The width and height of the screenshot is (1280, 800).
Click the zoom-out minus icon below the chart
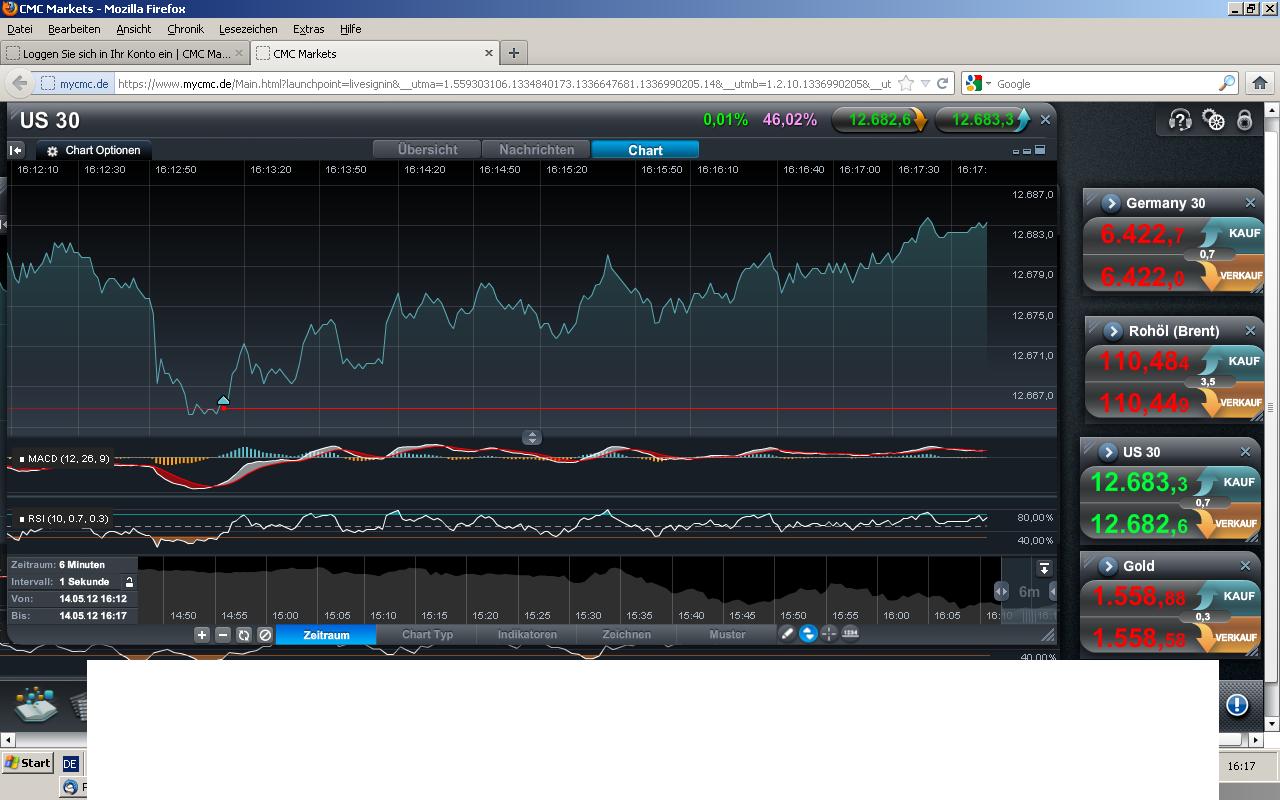click(223, 635)
